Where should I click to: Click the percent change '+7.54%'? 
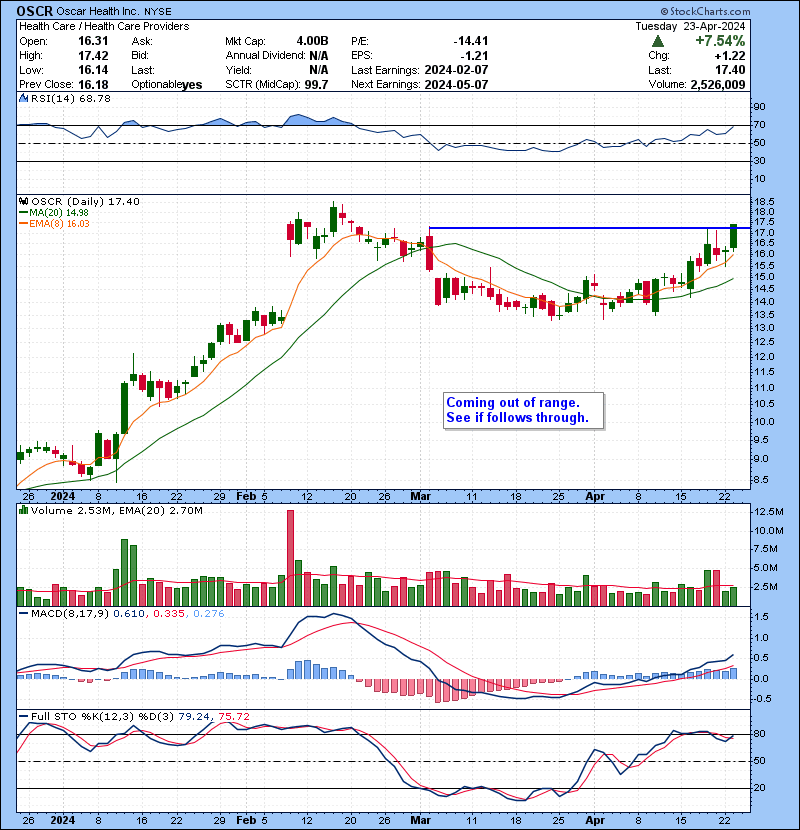720,41
